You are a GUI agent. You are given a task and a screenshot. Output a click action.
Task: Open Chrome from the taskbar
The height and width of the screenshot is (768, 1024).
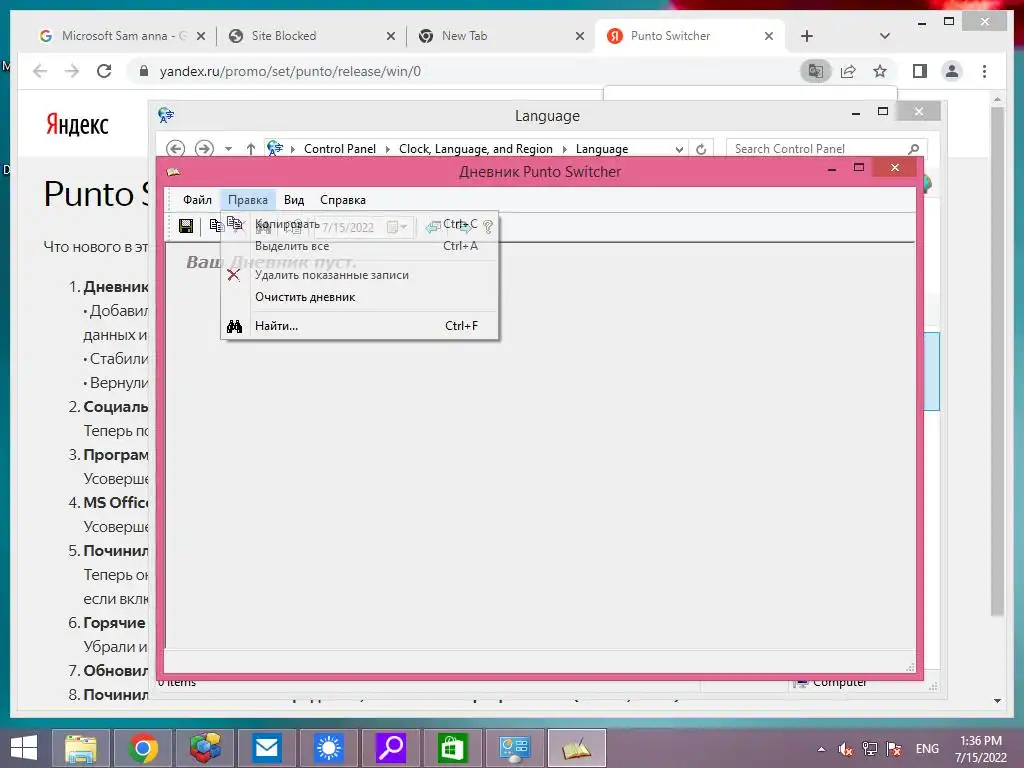pos(143,748)
